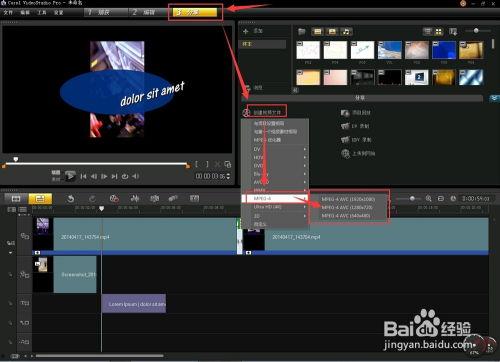Set mark-out with right bracket icon
This screenshot has width=500, height=362.
coord(207,164)
